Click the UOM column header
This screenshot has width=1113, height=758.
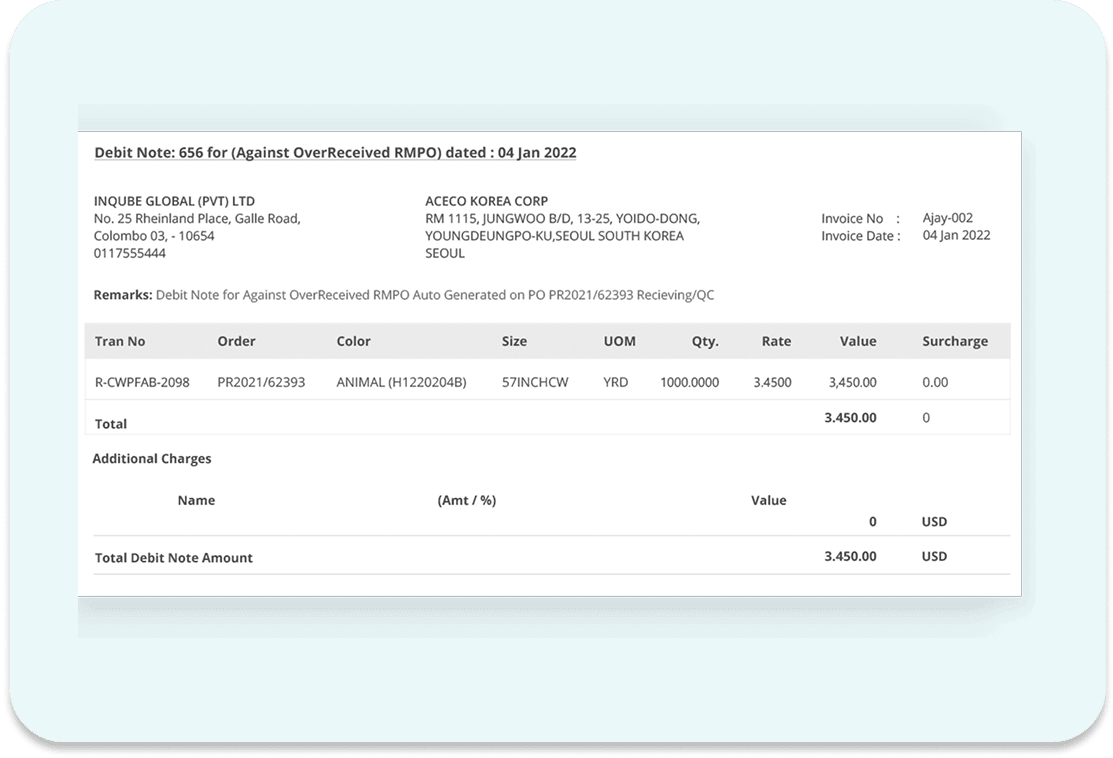click(619, 341)
